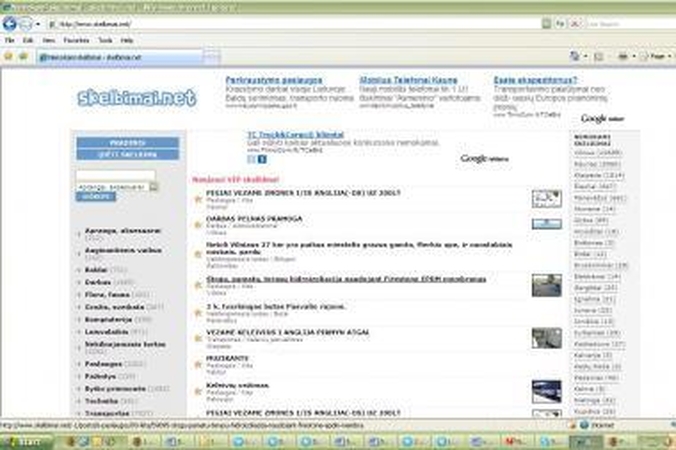Open the Favorites menu
This screenshot has height=450, width=676.
(x=76, y=40)
